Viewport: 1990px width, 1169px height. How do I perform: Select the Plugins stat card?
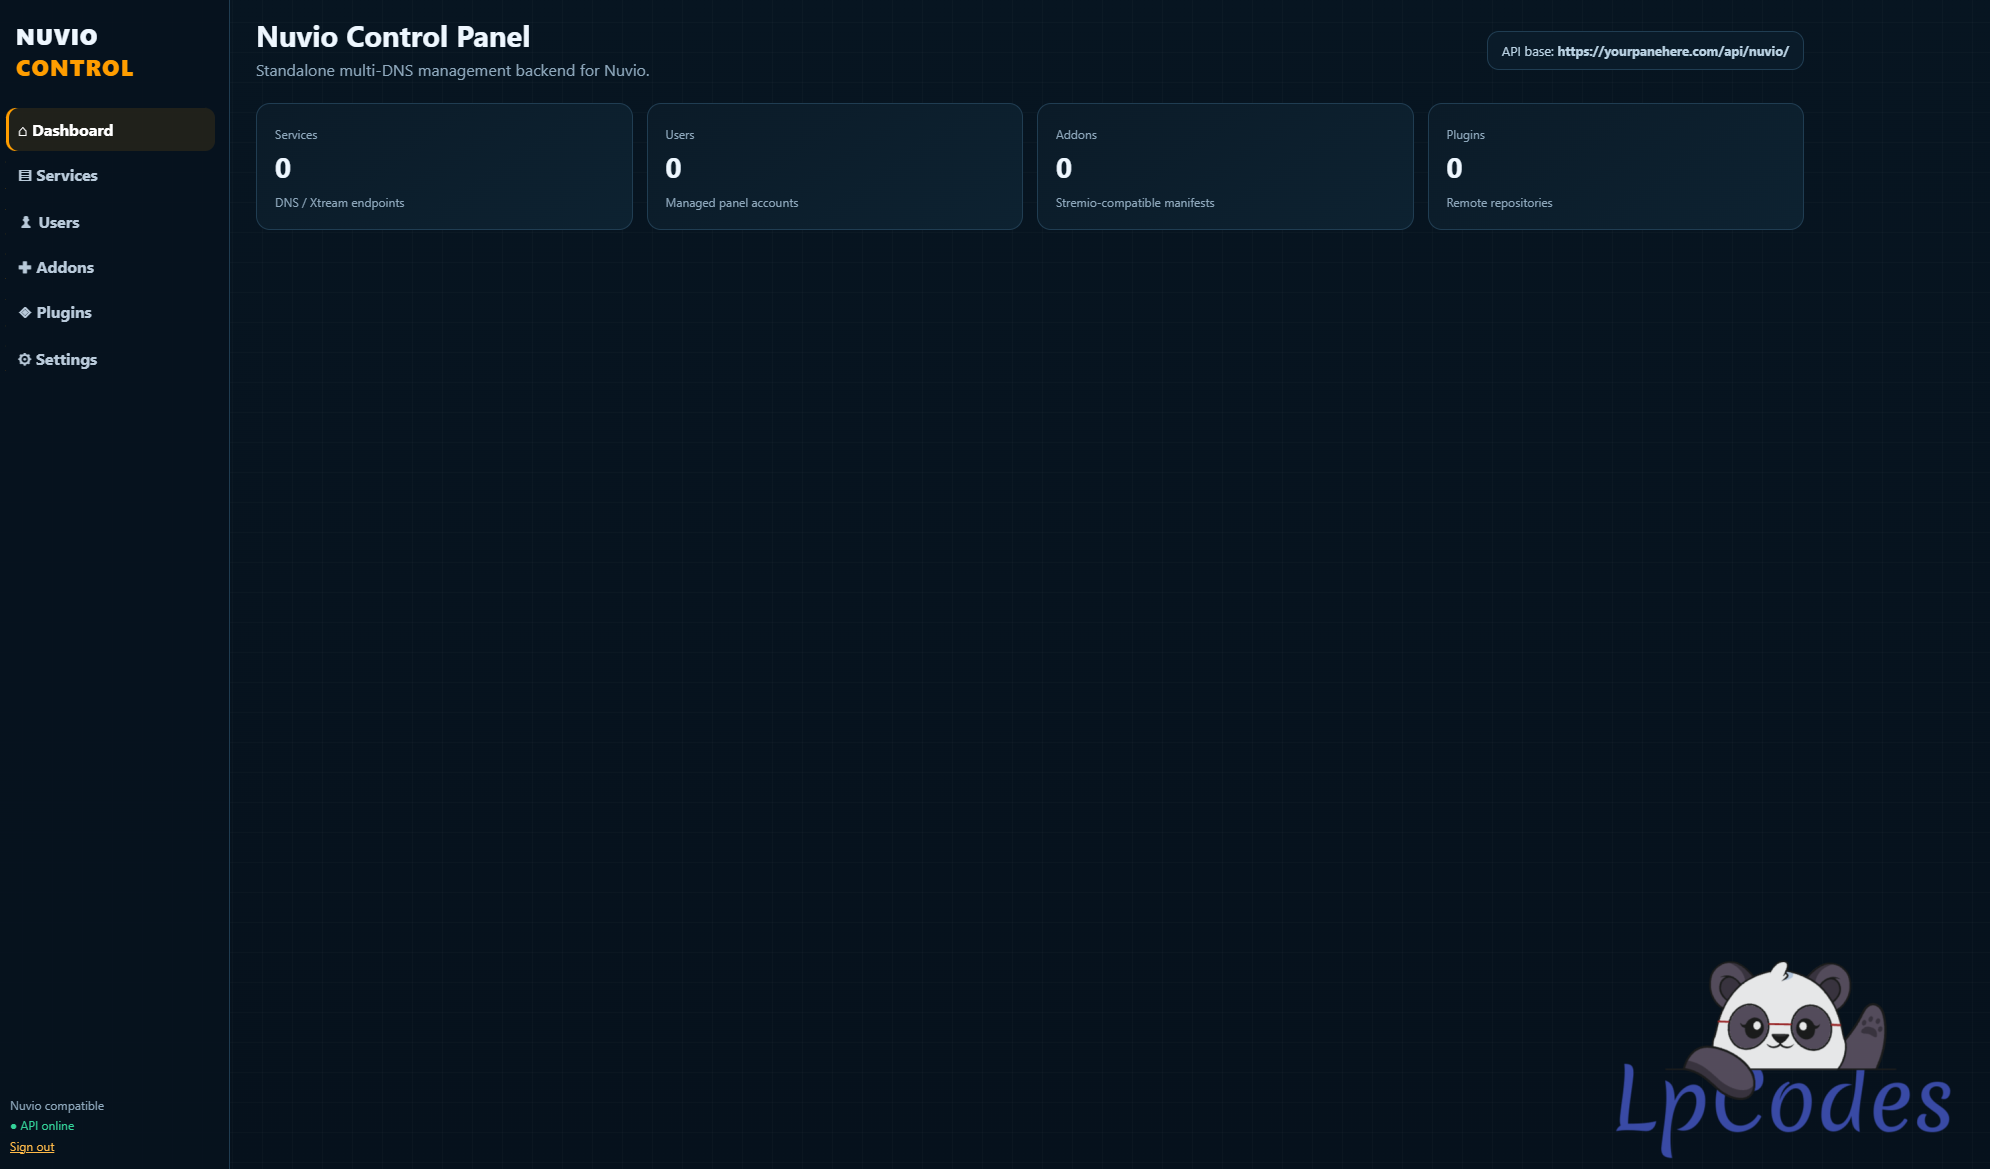point(1616,167)
